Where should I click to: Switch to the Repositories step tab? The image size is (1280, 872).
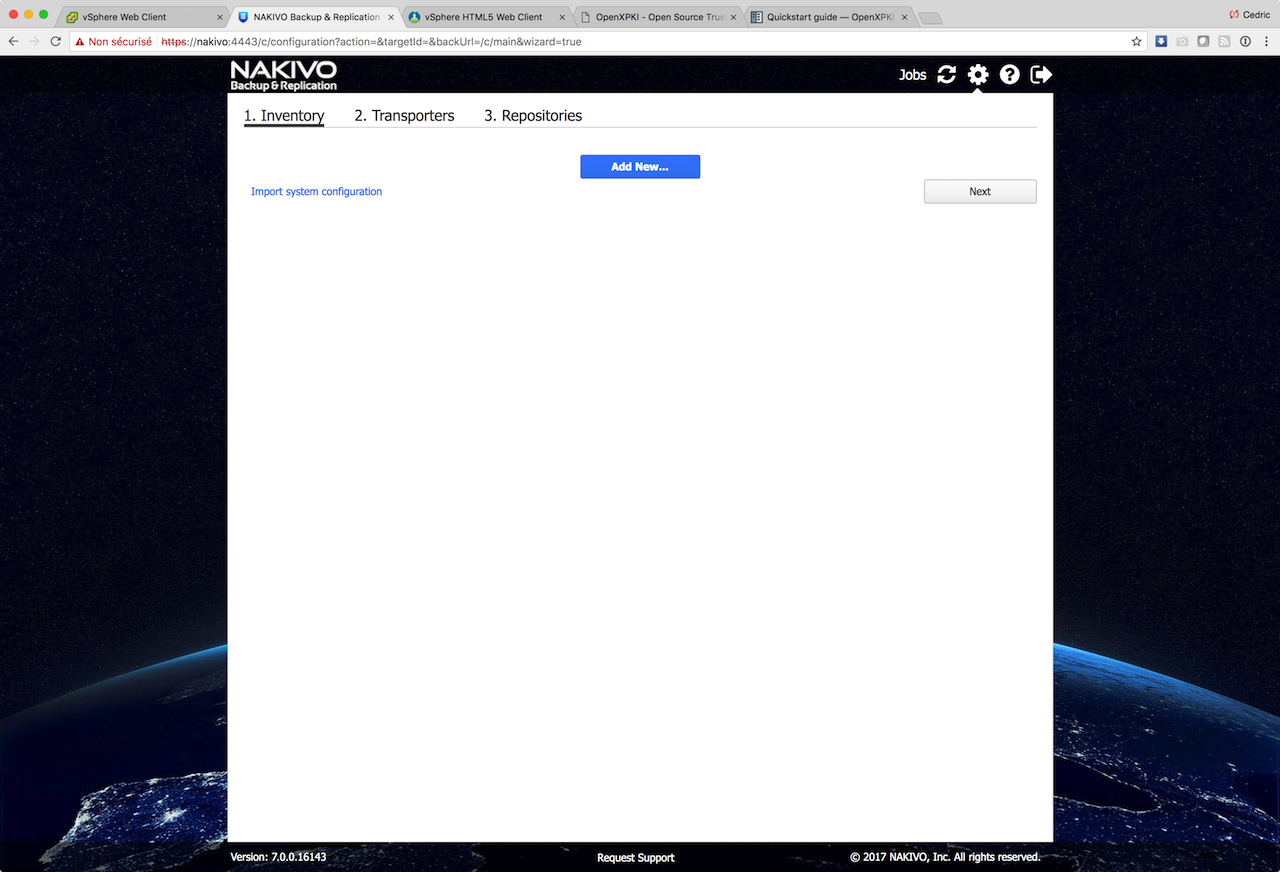(533, 116)
